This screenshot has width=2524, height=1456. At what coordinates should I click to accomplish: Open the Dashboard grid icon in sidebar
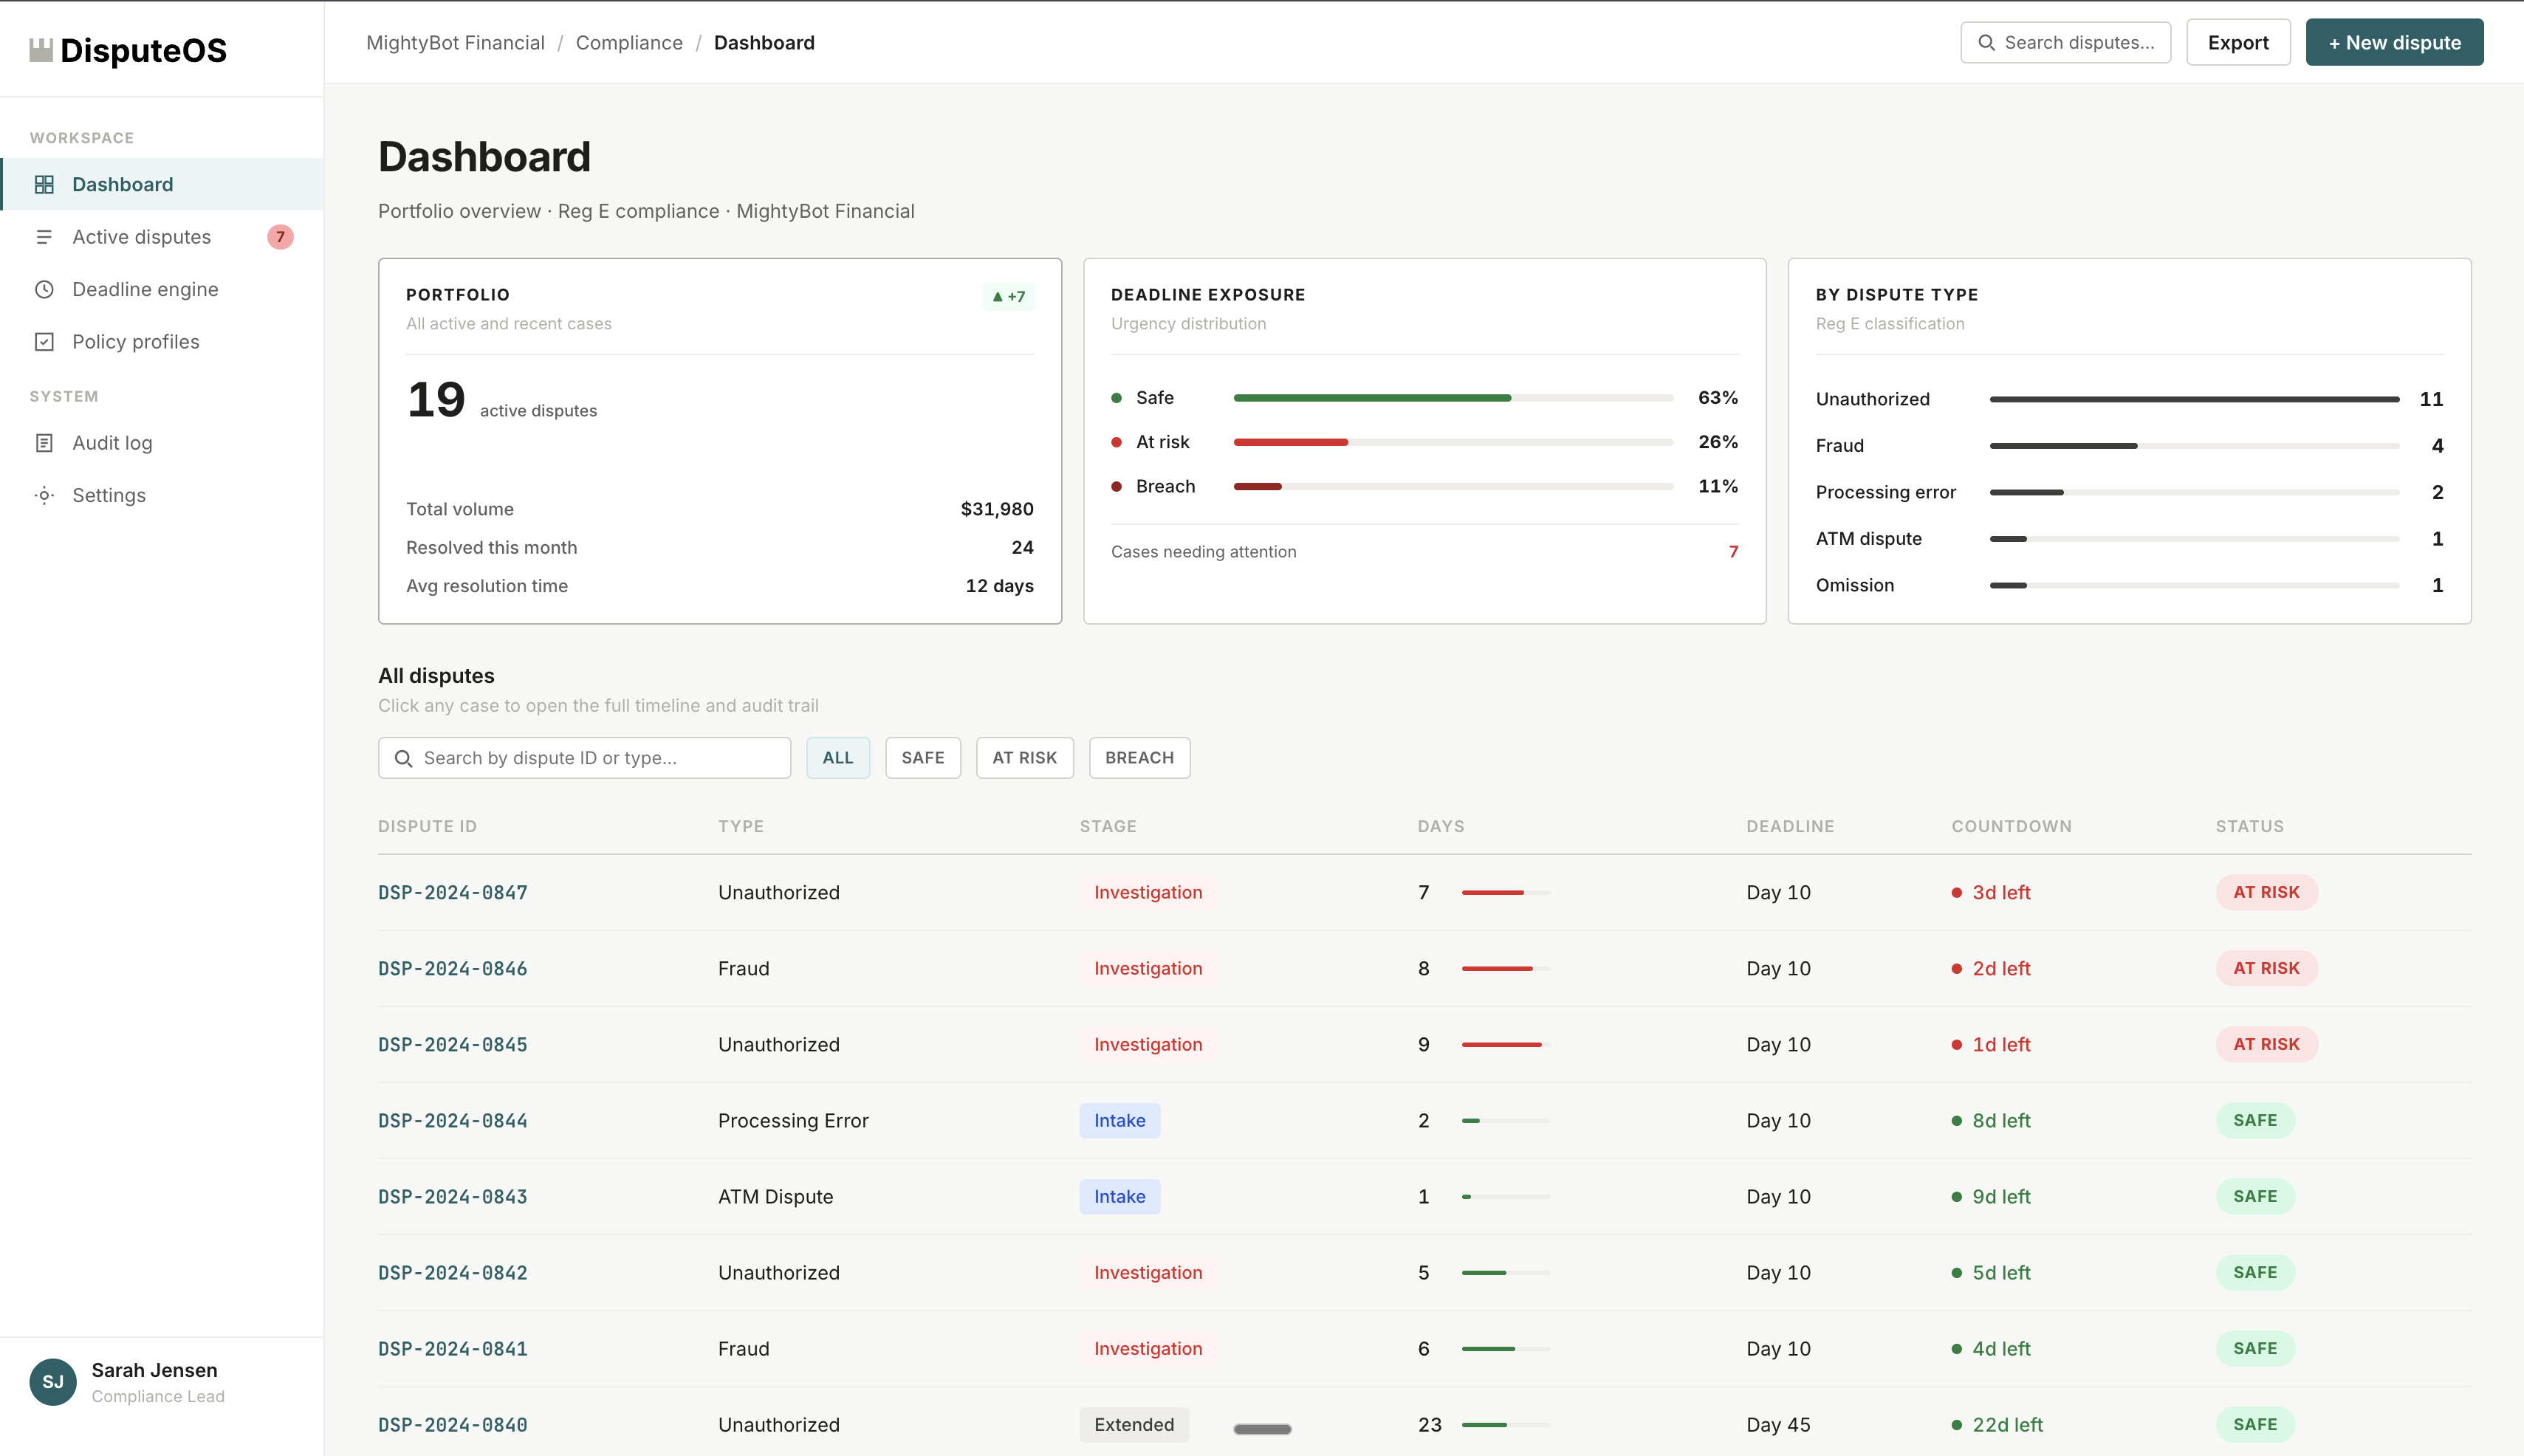(x=44, y=184)
